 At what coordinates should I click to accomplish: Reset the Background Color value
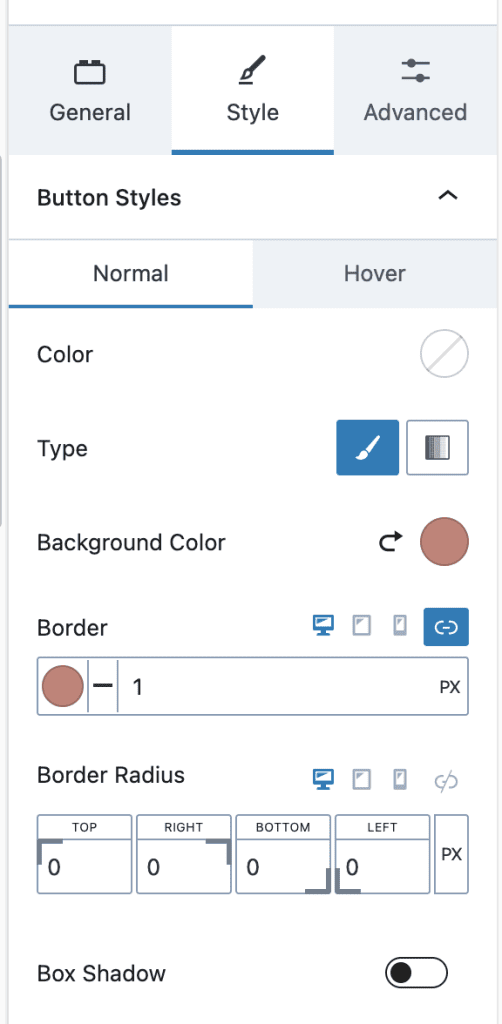pyautogui.click(x=391, y=541)
